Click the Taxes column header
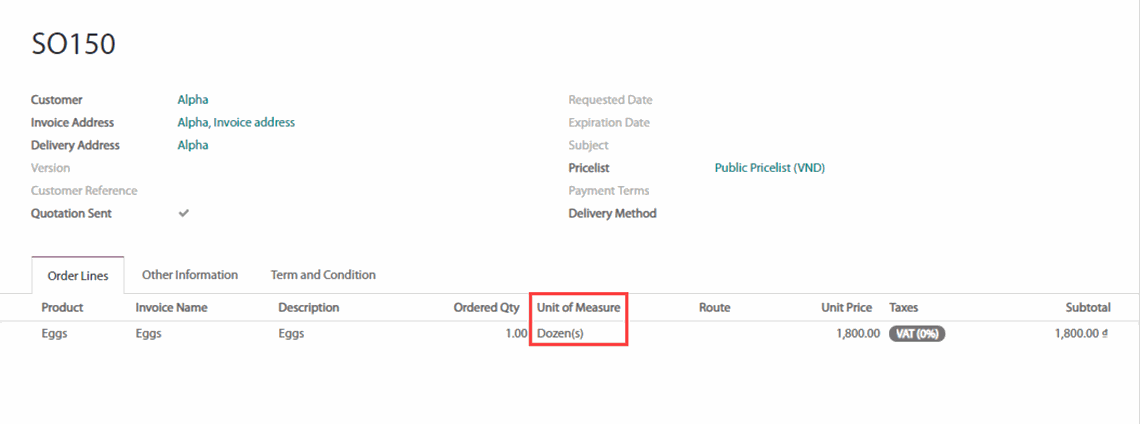 (904, 308)
